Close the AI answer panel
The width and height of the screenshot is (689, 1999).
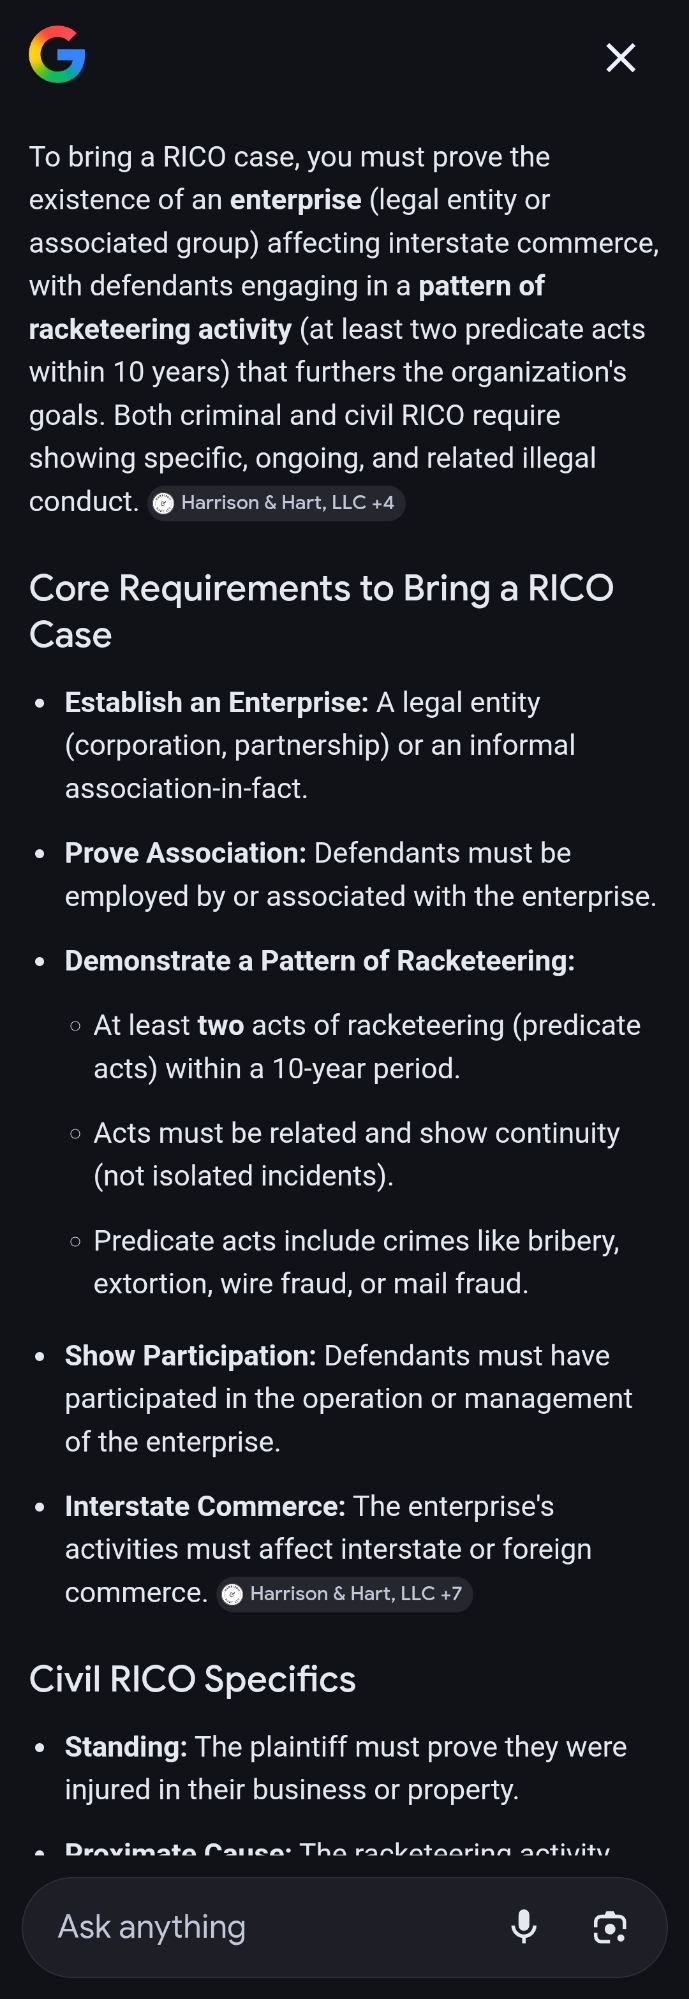621,58
